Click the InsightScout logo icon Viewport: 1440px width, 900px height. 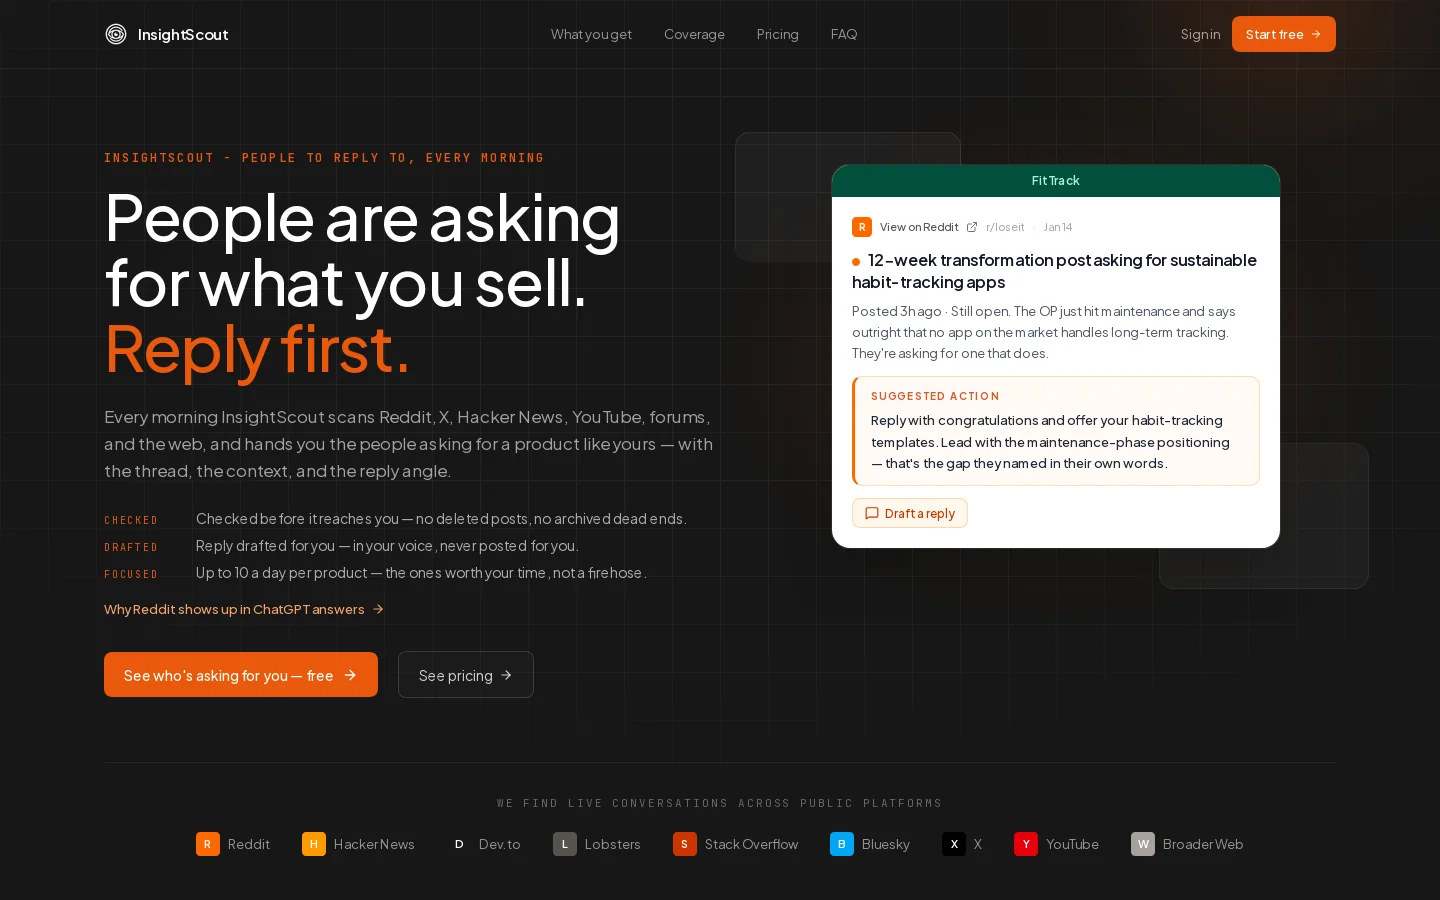[116, 34]
